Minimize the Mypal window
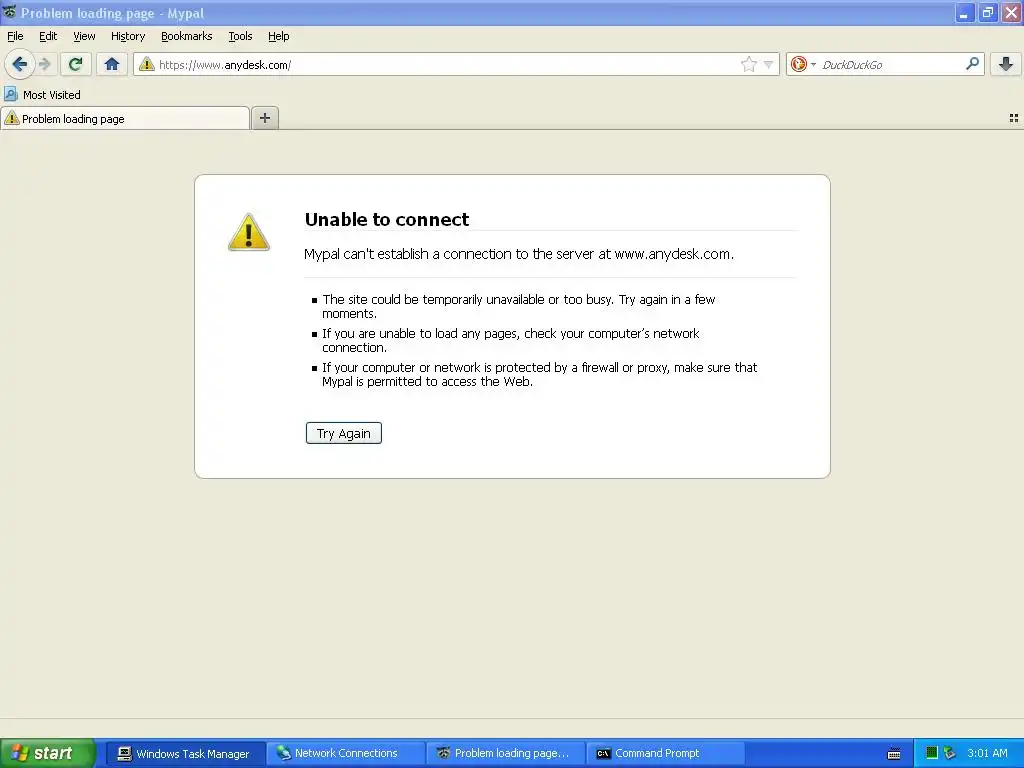The height and width of the screenshot is (768, 1024). (965, 12)
